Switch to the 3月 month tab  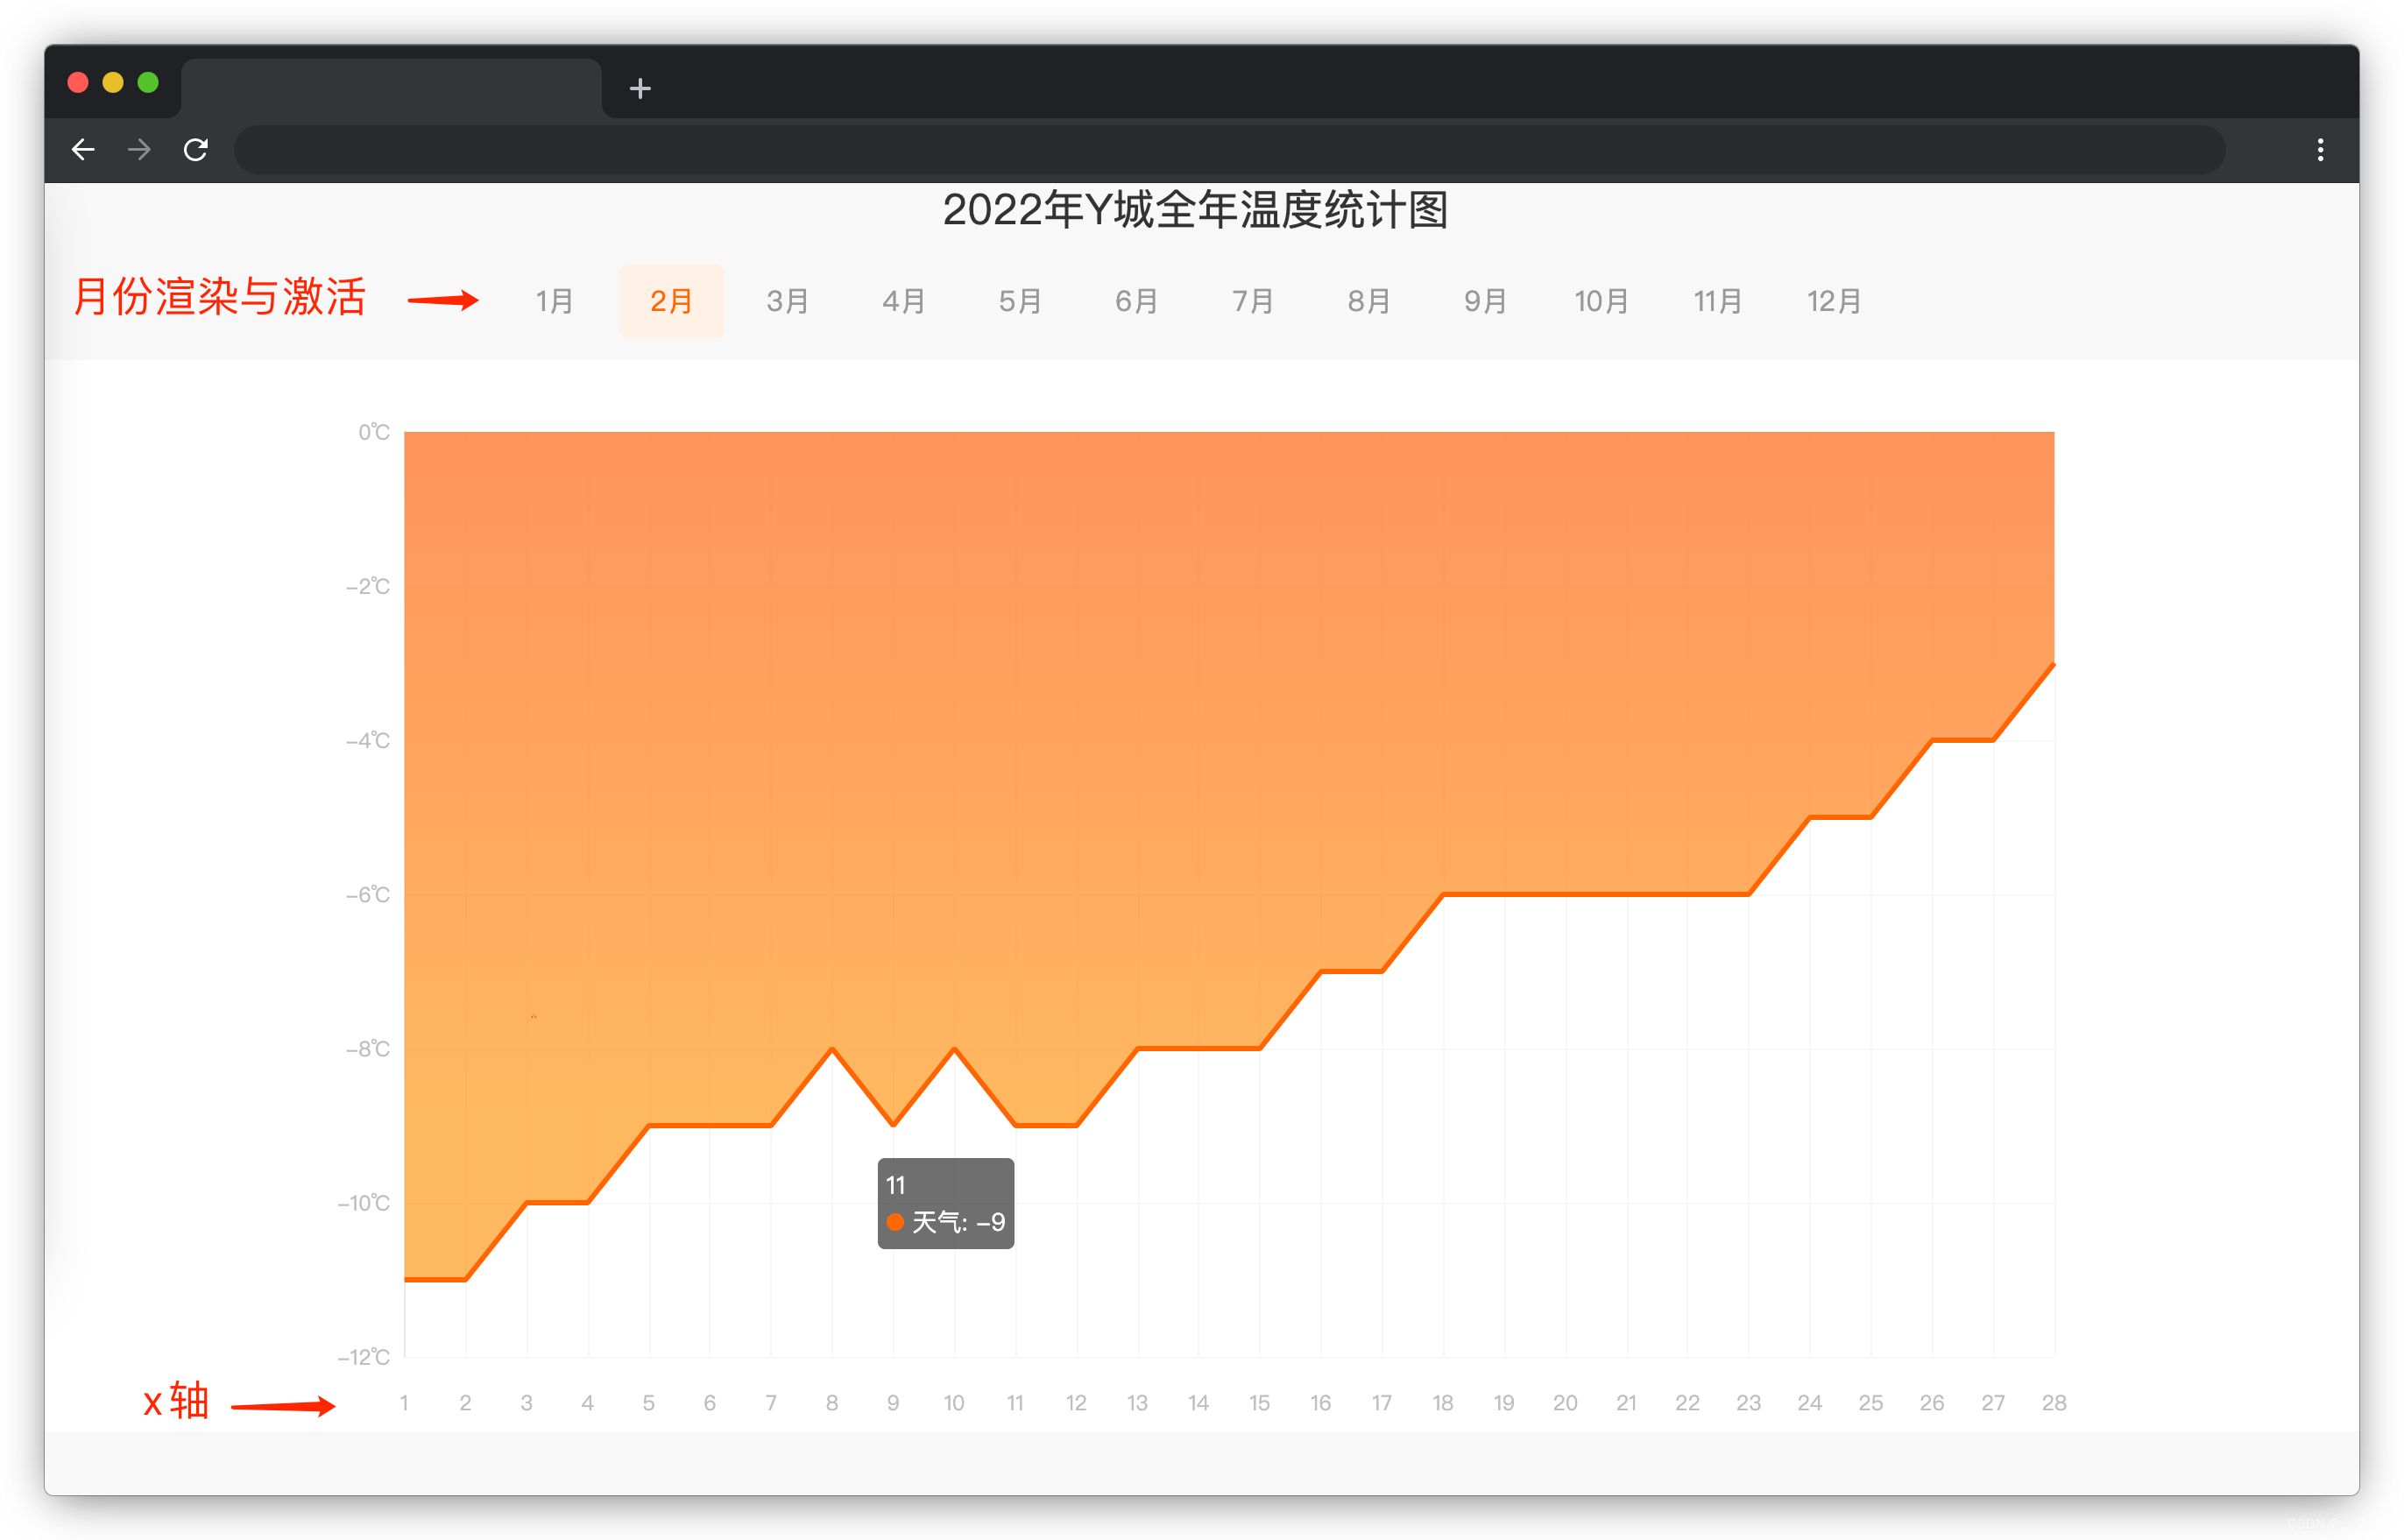click(788, 301)
